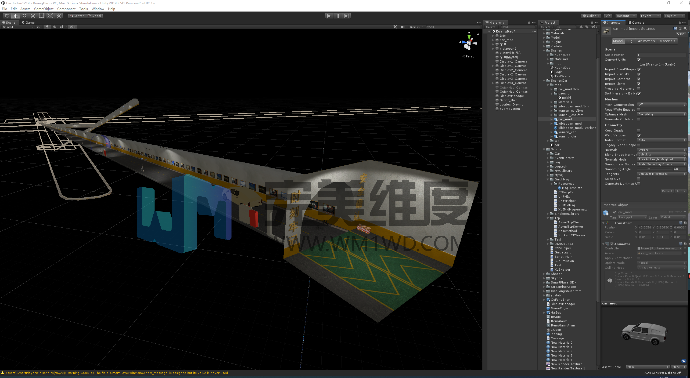Screen dimensions: 690x378
Task: Select the combined Transform tool
Action: point(50,16)
